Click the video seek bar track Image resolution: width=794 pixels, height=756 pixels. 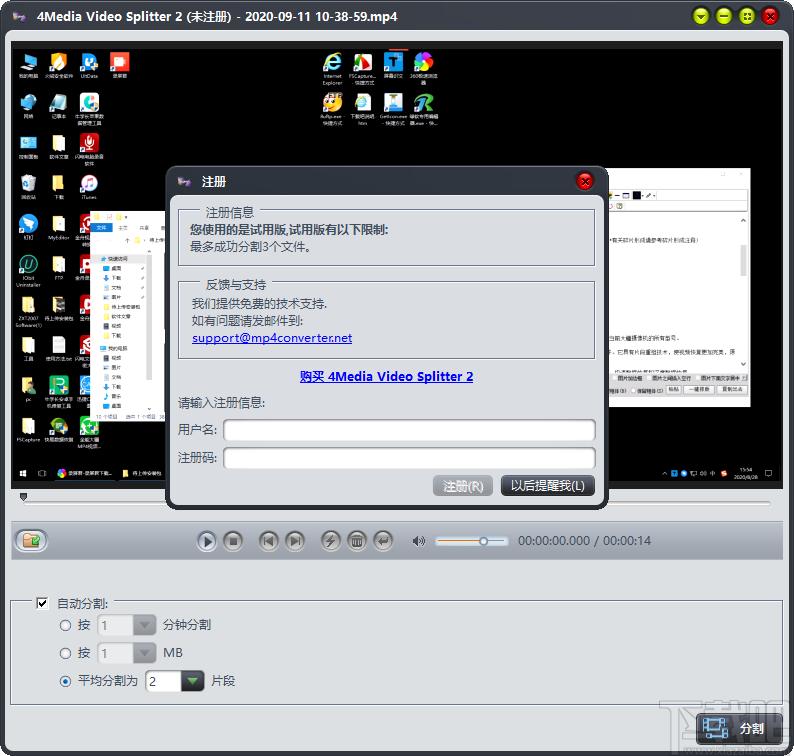coord(396,503)
